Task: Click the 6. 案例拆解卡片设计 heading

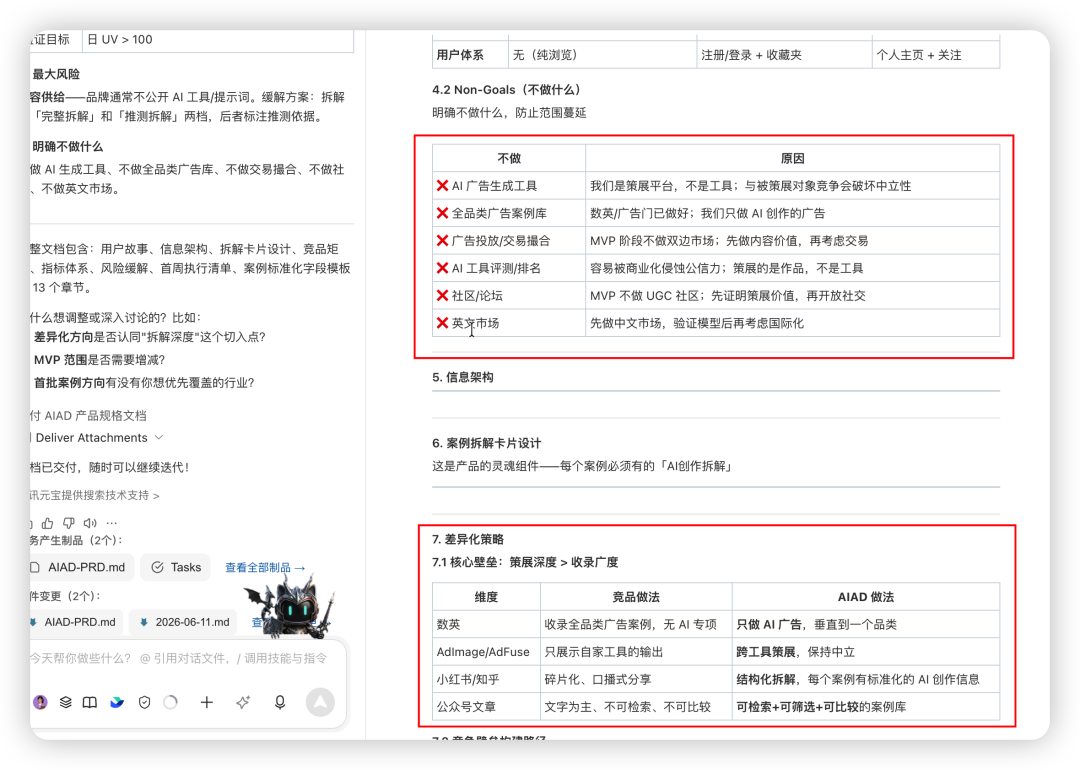Action: tap(487, 443)
